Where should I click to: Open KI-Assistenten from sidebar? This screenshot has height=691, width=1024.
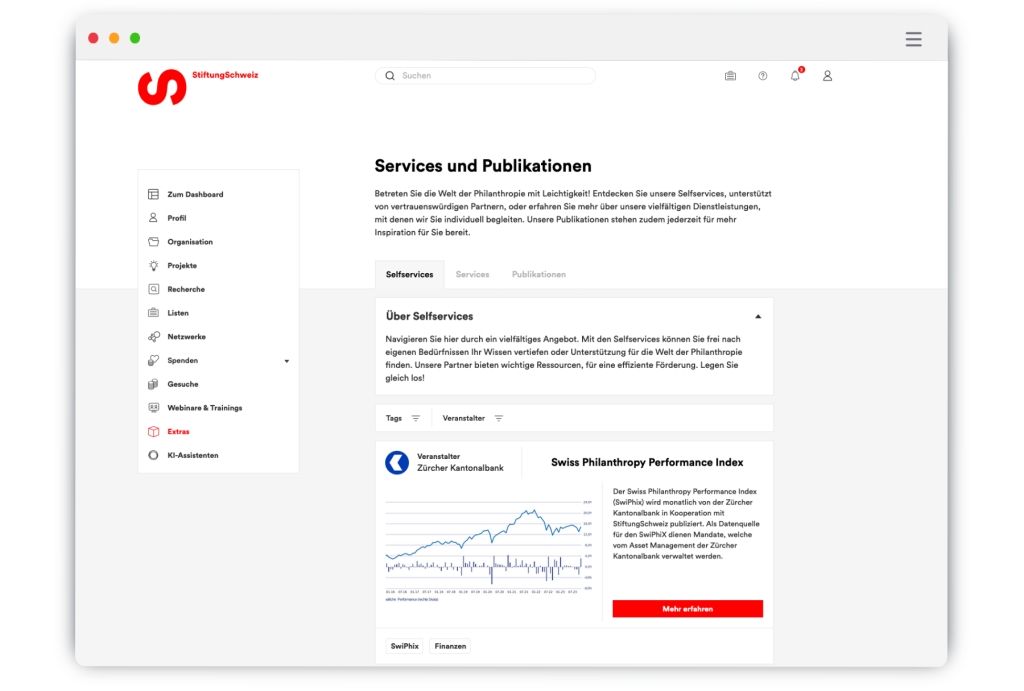[x=192, y=455]
